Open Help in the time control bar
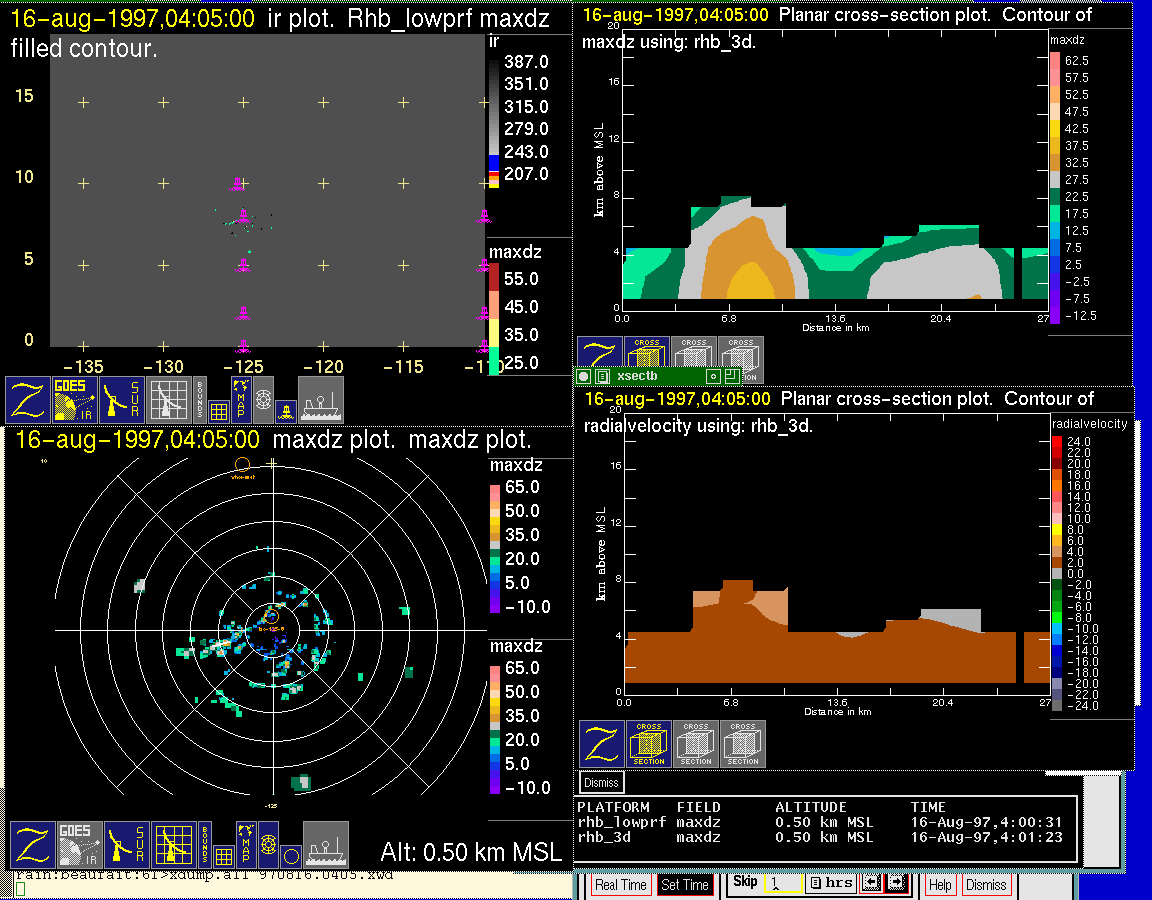1152x900 pixels. (940, 885)
